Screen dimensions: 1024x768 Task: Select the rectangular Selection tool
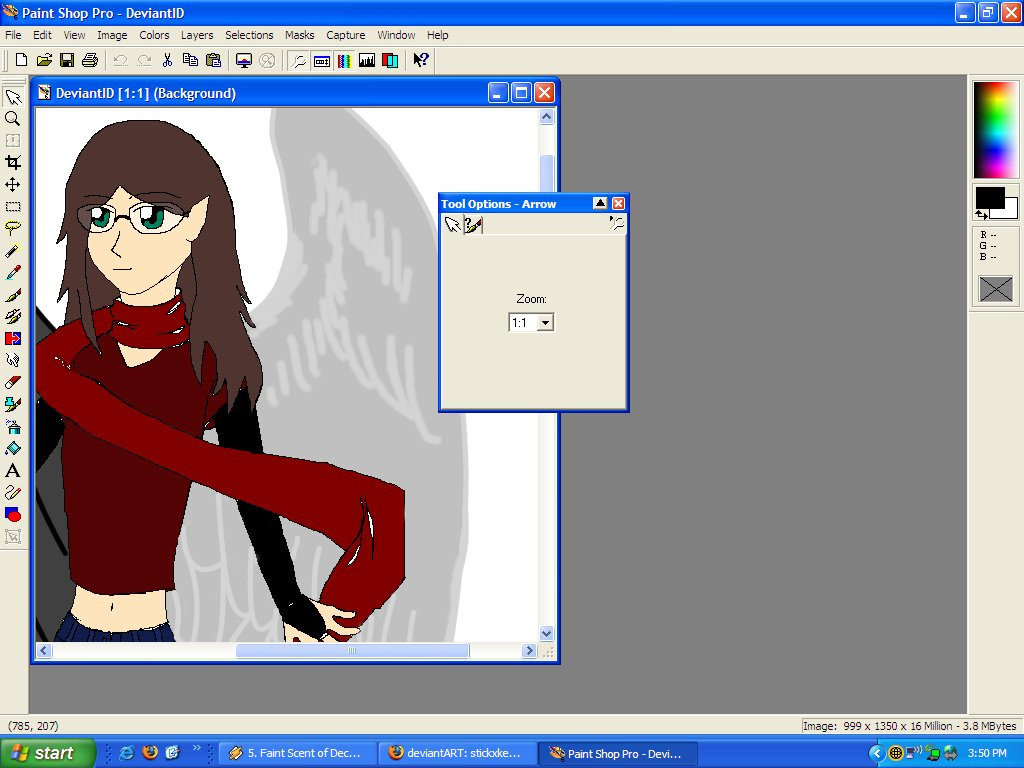coord(13,207)
